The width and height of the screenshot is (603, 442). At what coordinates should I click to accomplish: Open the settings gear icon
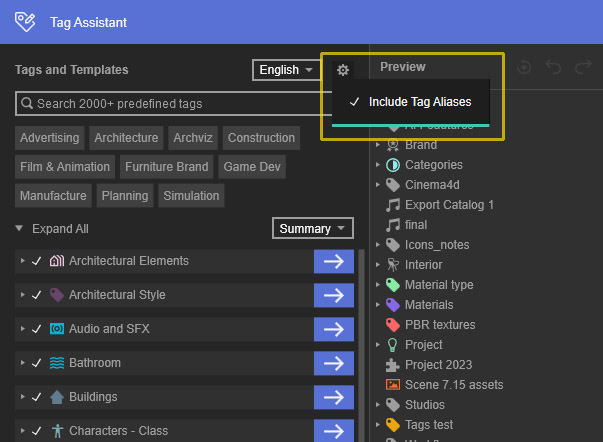(343, 70)
